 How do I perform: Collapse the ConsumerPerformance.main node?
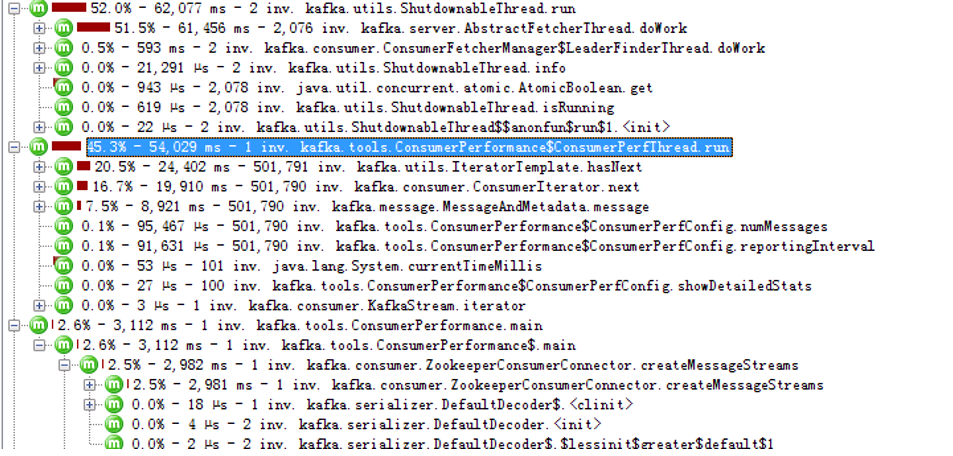coord(14,325)
